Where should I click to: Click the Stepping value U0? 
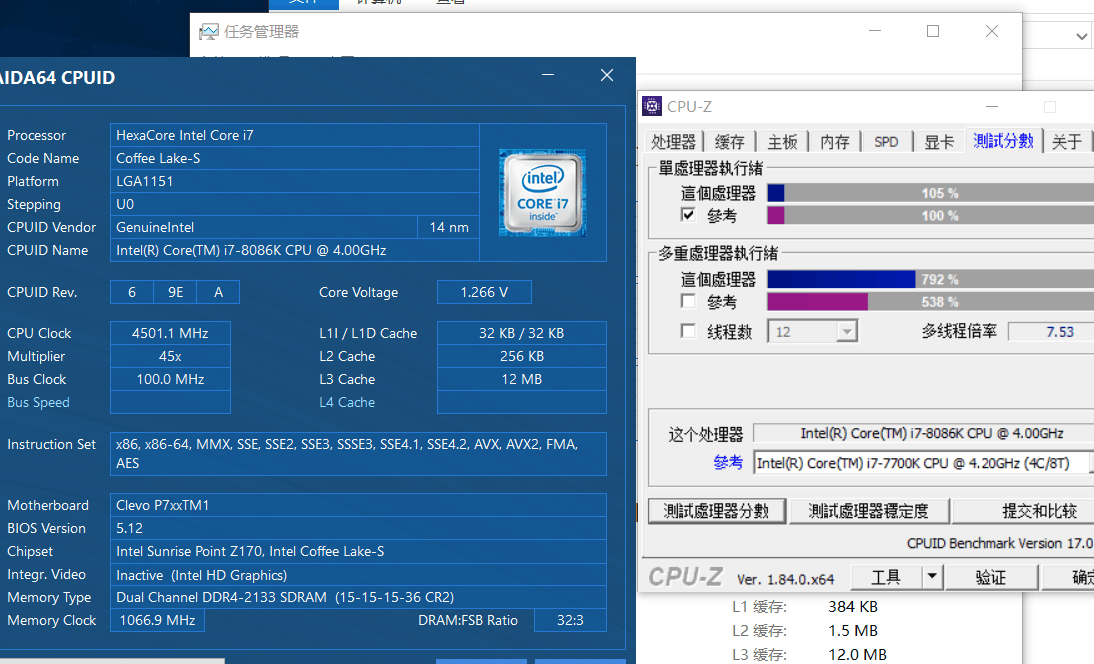294,204
